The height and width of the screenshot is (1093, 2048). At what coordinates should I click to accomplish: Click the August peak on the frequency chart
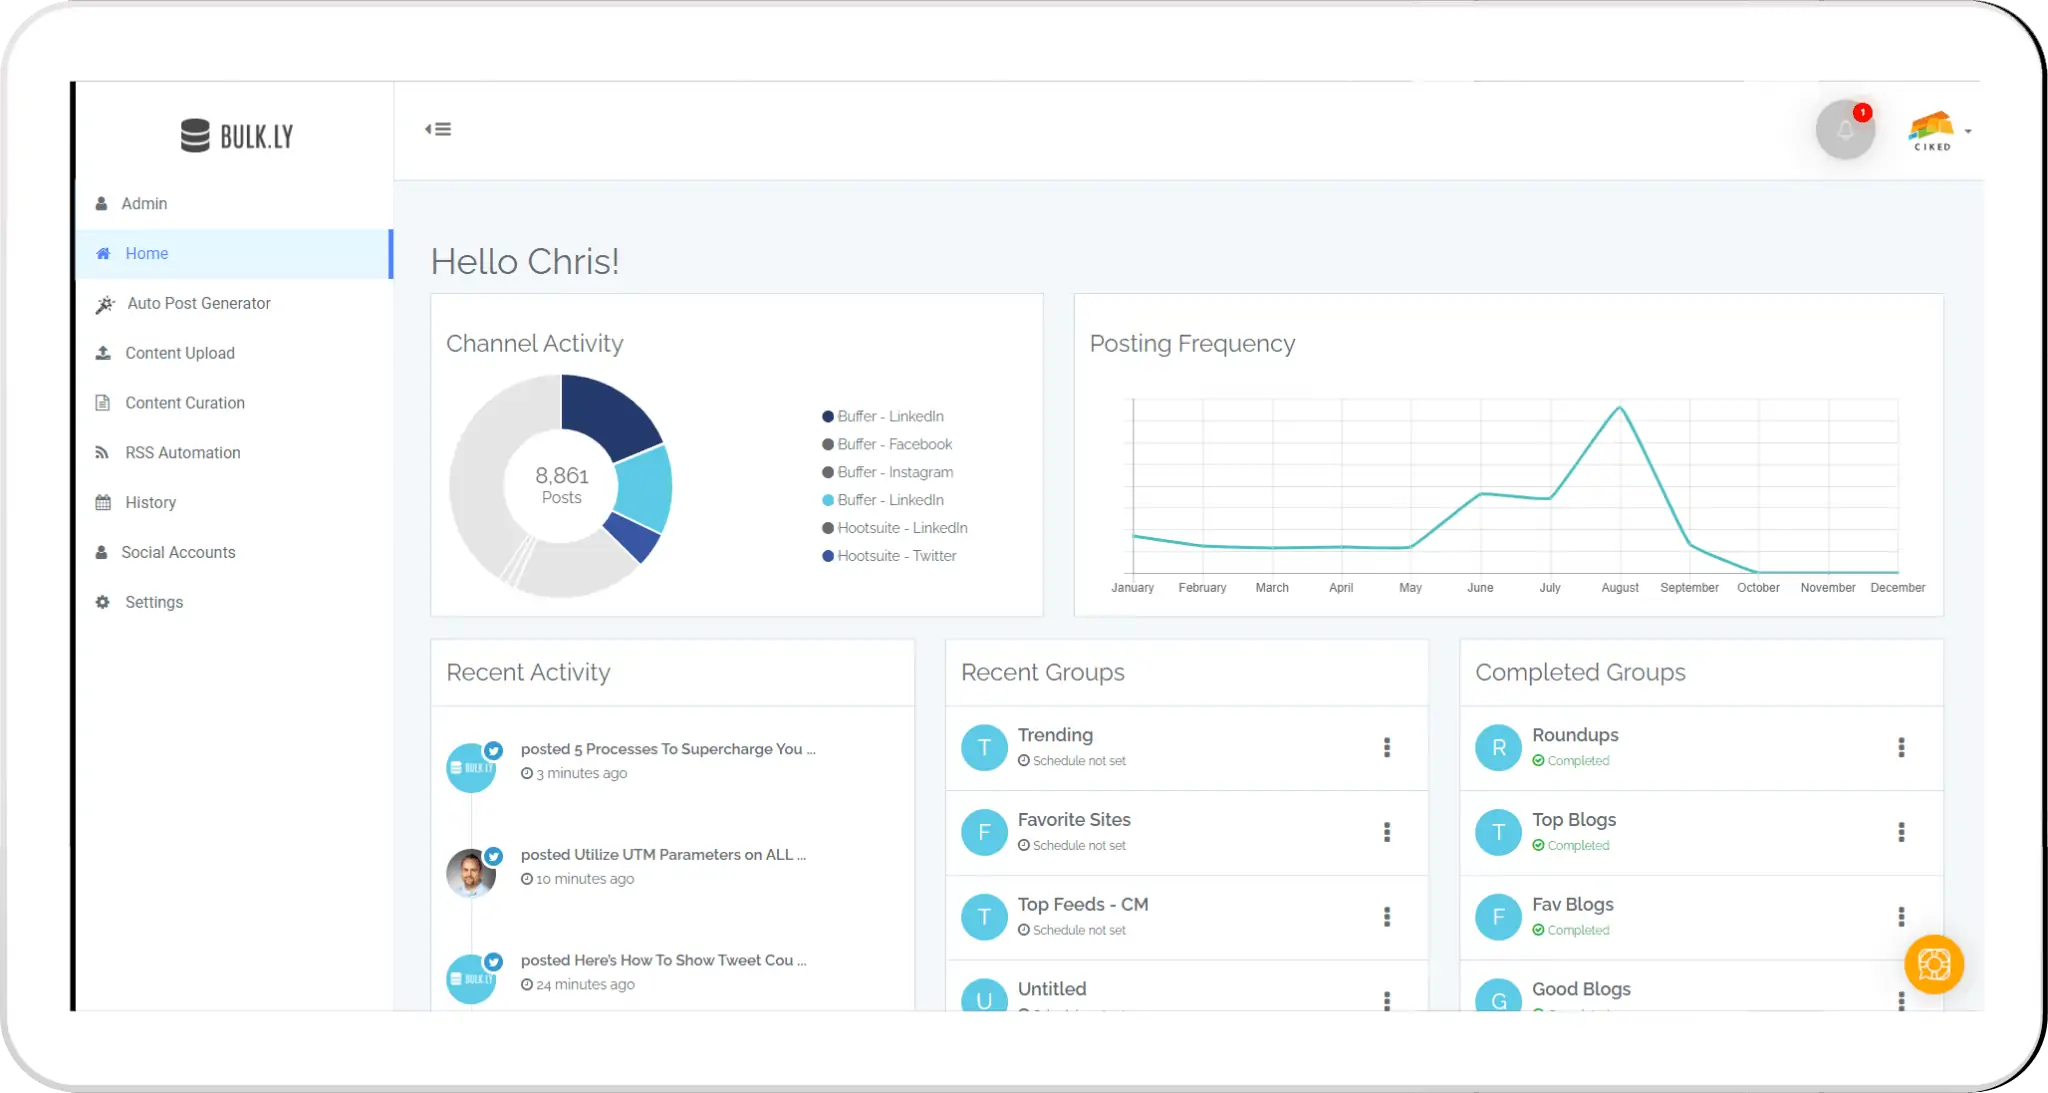point(1619,407)
